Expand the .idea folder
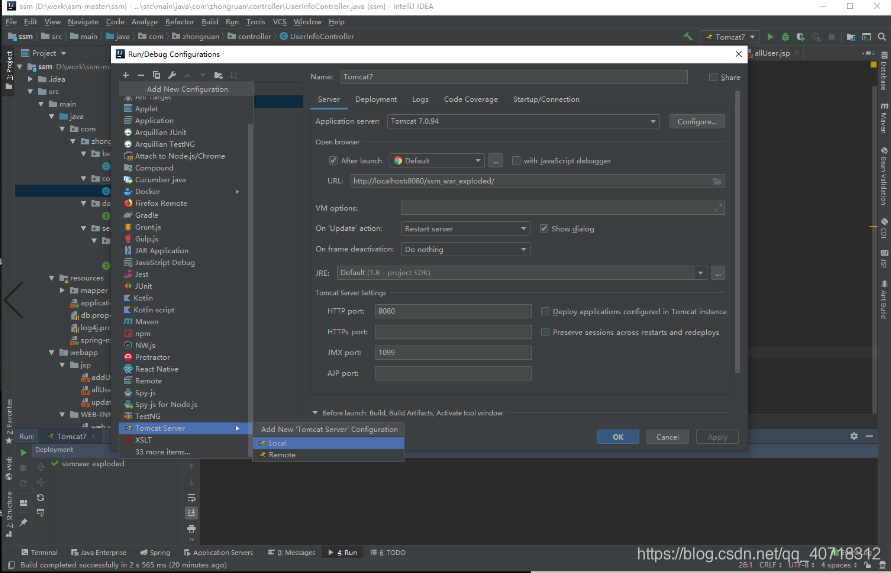This screenshot has width=891, height=573. pos(31,79)
